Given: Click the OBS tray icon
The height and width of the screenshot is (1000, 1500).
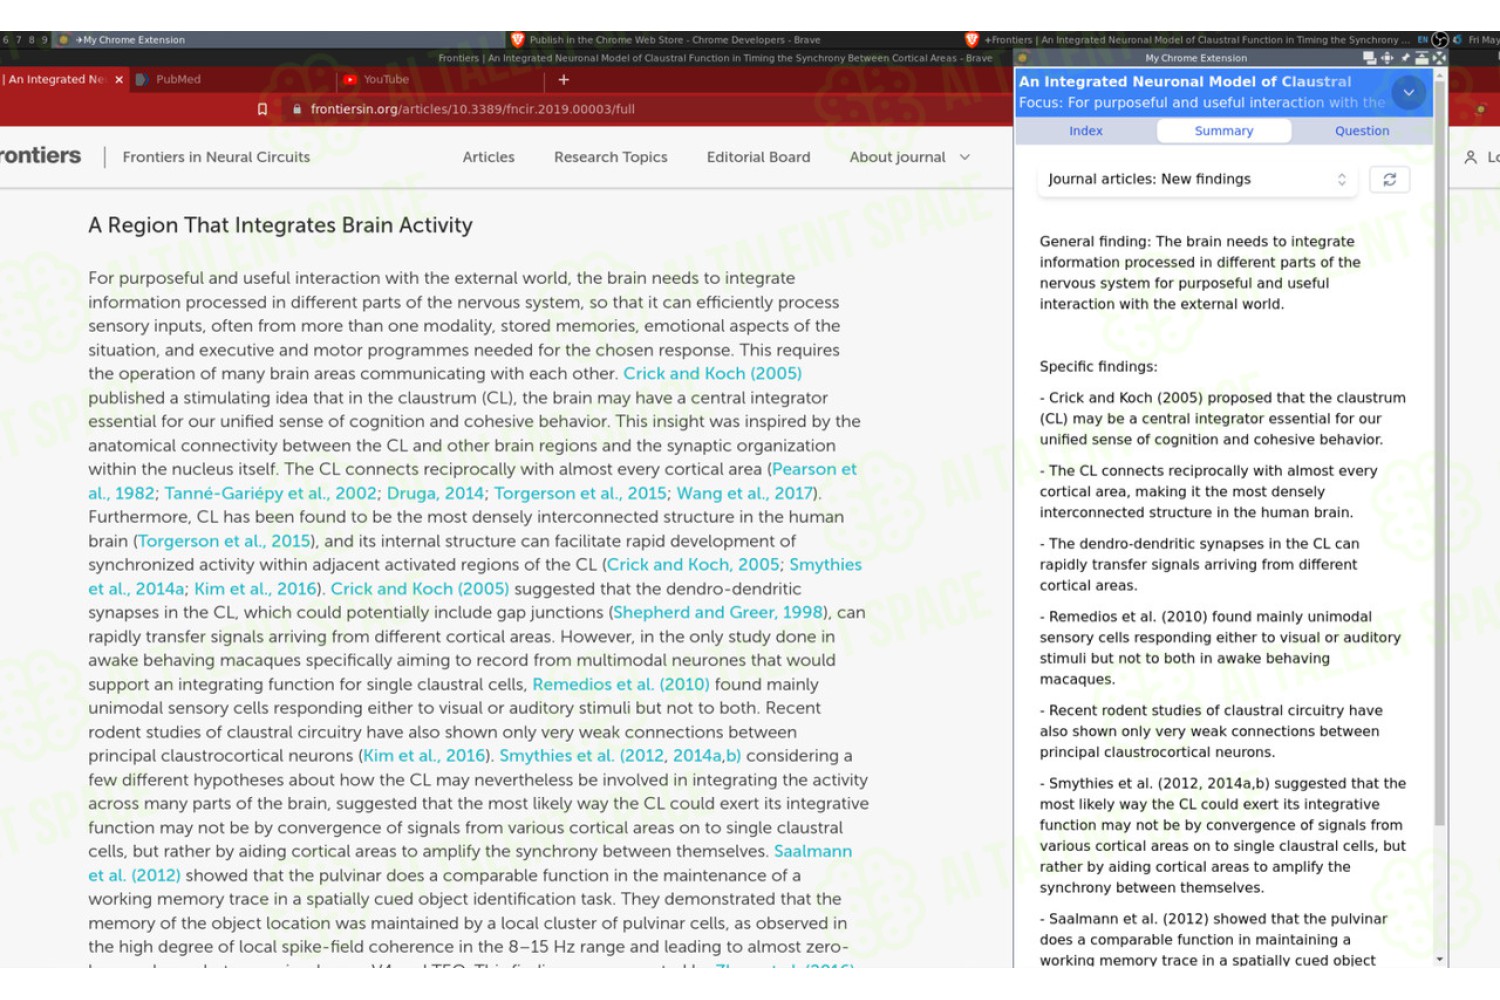Looking at the screenshot, I should coord(1439,40).
